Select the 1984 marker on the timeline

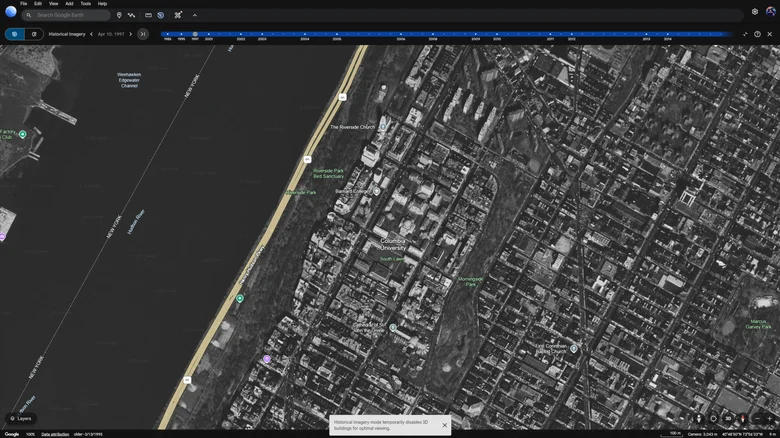click(168, 35)
